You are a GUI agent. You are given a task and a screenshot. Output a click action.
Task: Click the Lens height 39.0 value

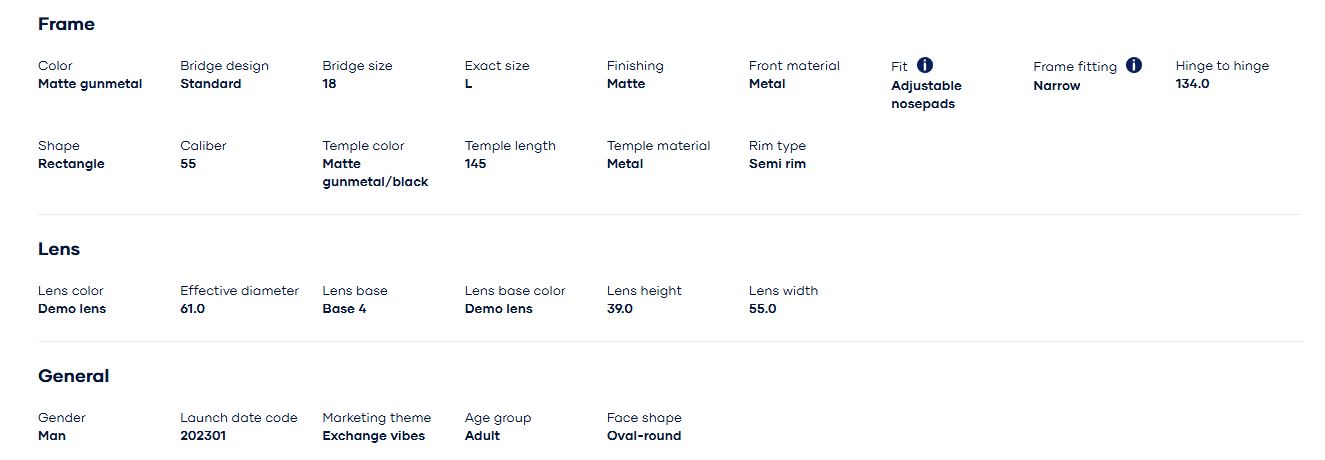pyautogui.click(x=619, y=309)
